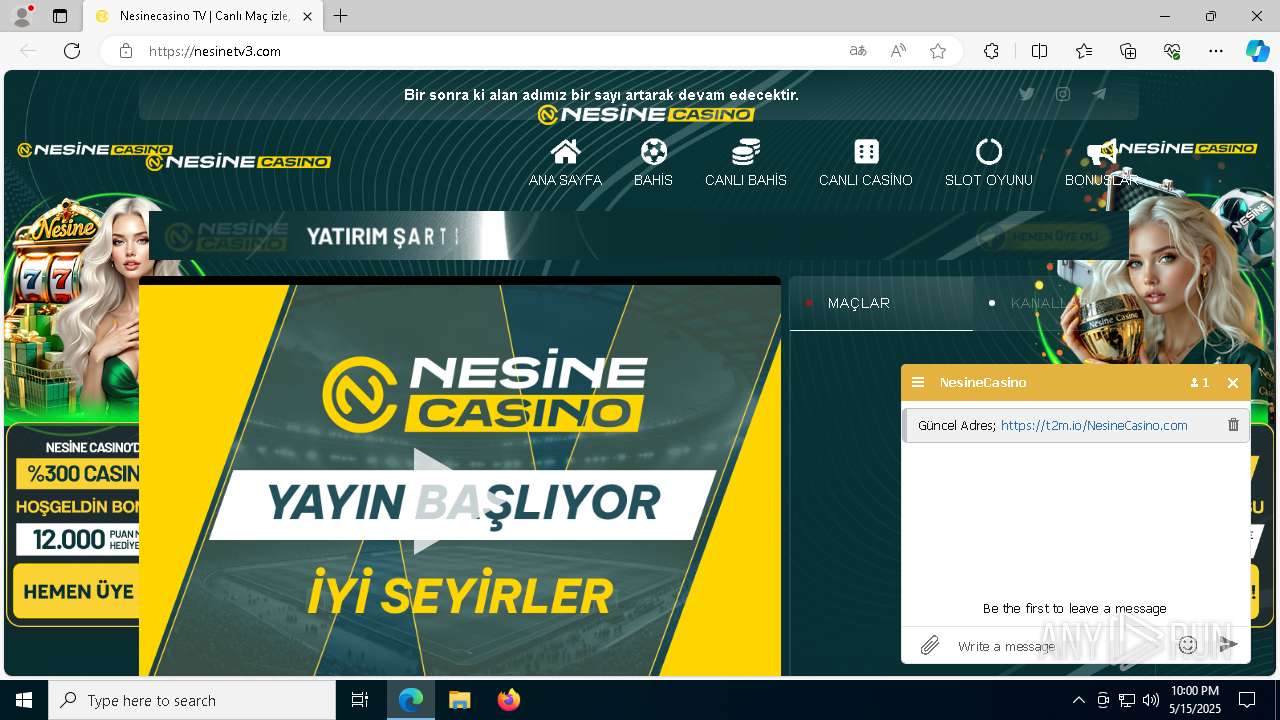Viewport: 1280px width, 720px height.
Task: View site information lock icon
Action: tap(126, 51)
